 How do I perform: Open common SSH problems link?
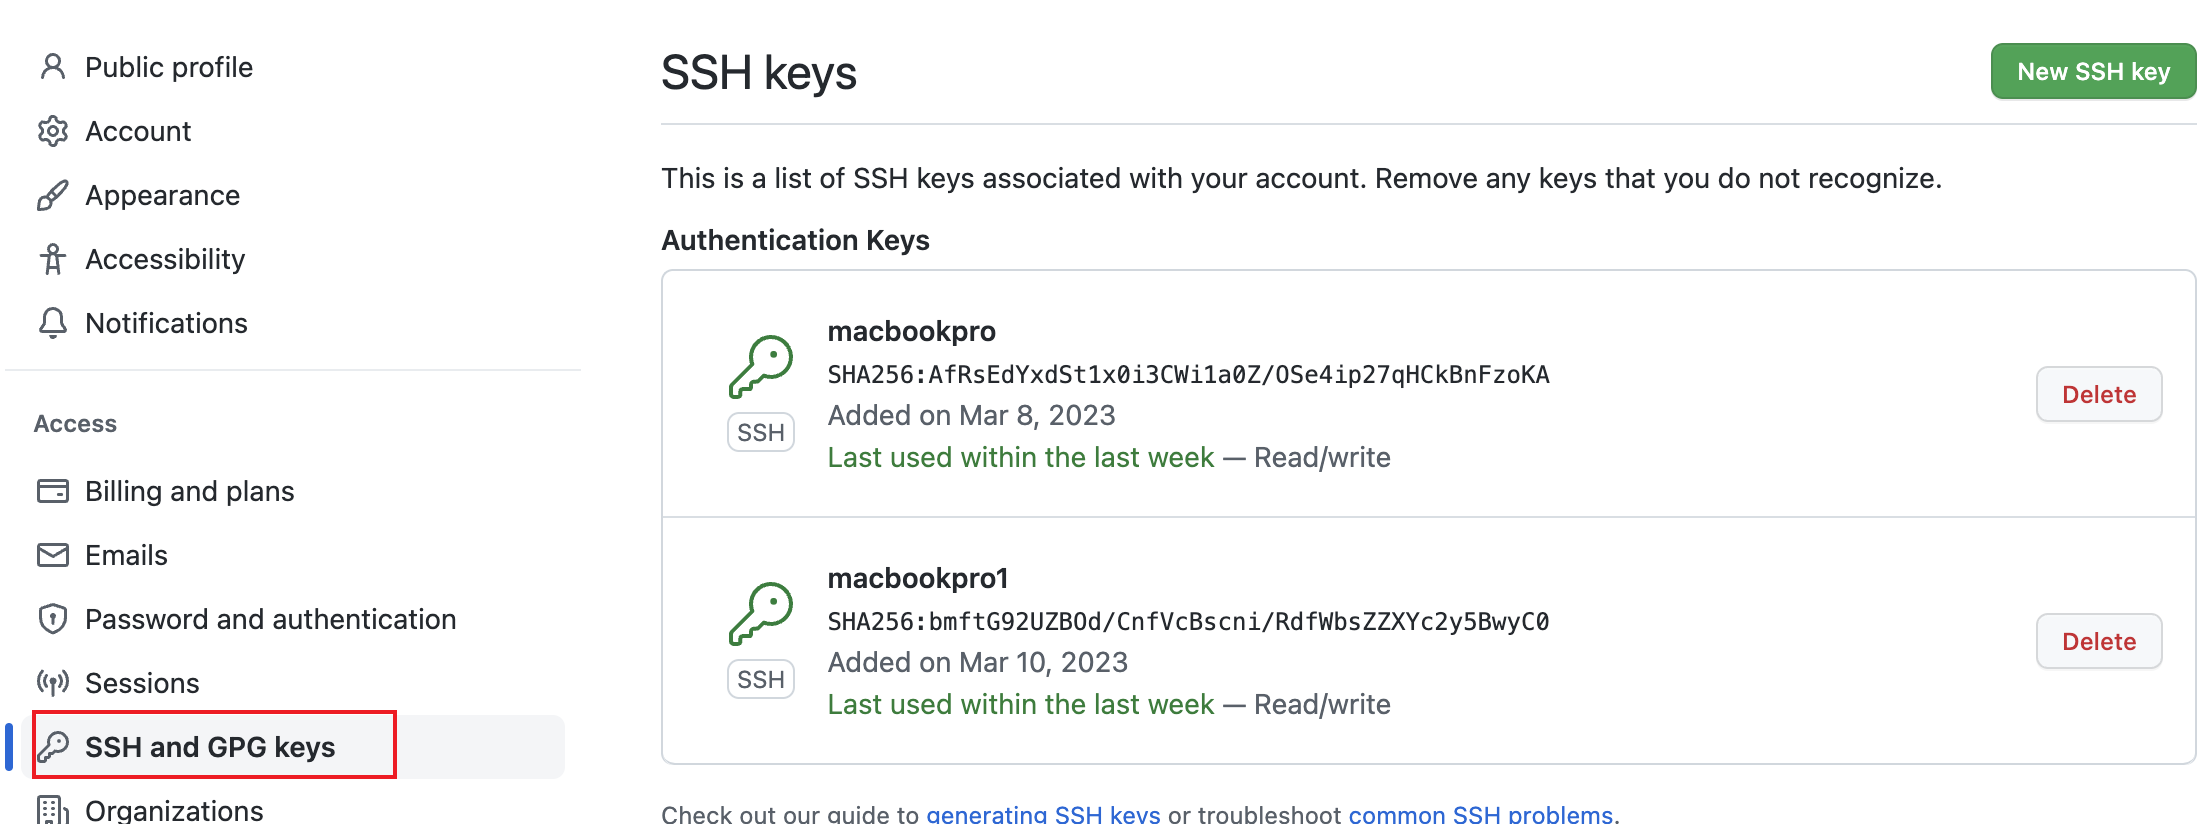pyautogui.click(x=1480, y=814)
